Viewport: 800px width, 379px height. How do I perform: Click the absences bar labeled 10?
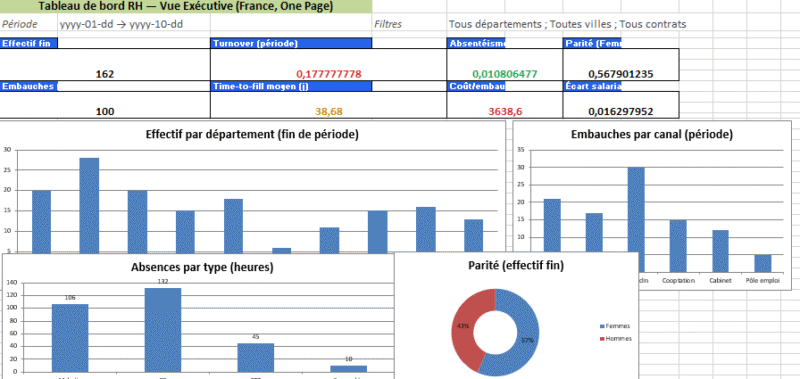coord(348,369)
